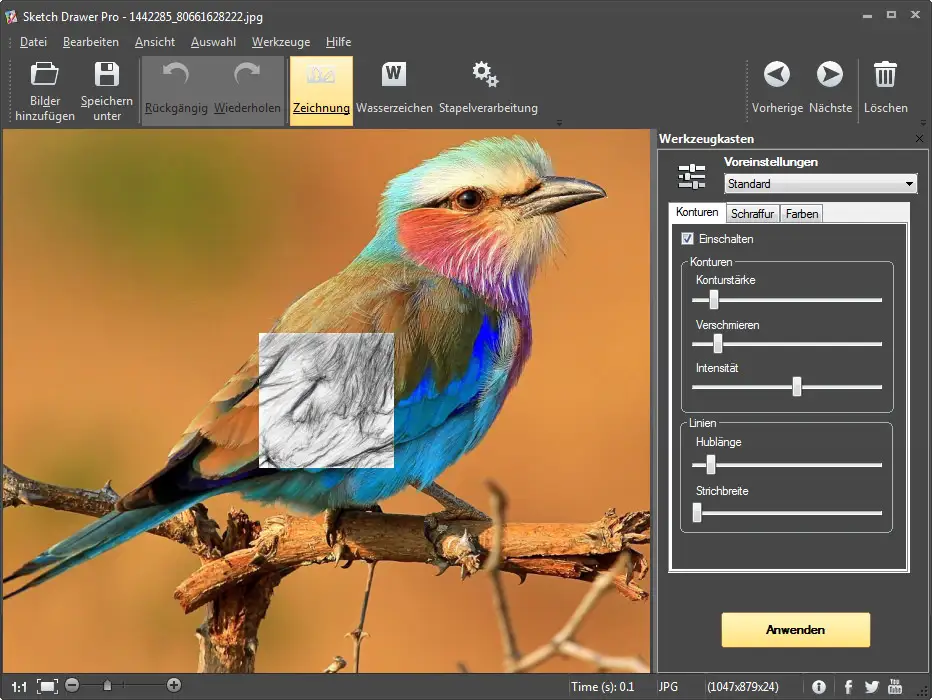This screenshot has width=932, height=700.
Task: Click the JPG format status text
Action: pyautogui.click(x=668, y=687)
